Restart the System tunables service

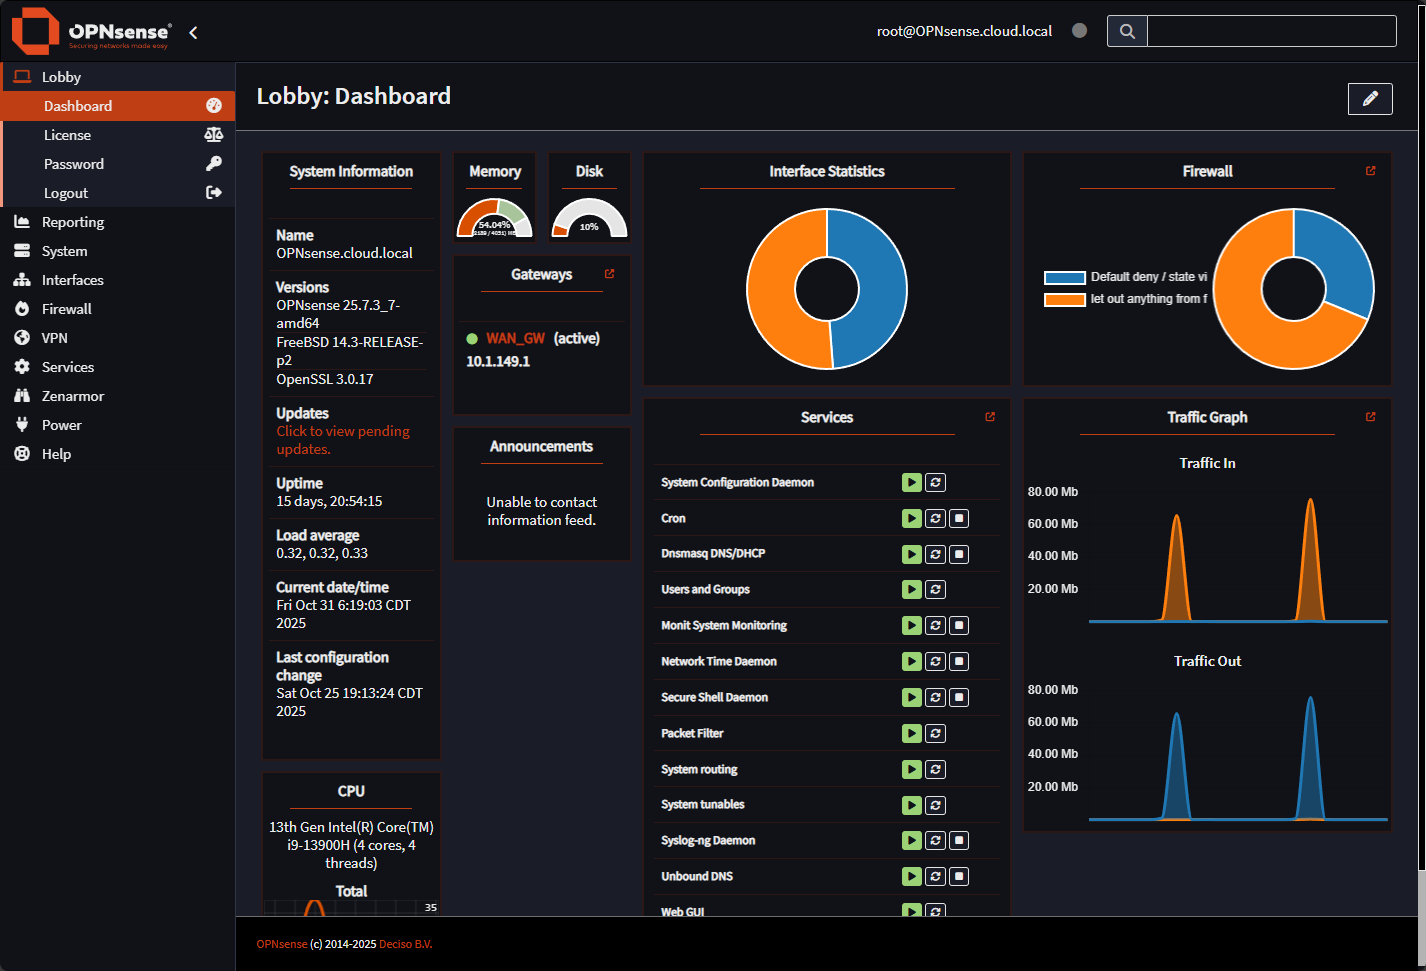(x=935, y=805)
